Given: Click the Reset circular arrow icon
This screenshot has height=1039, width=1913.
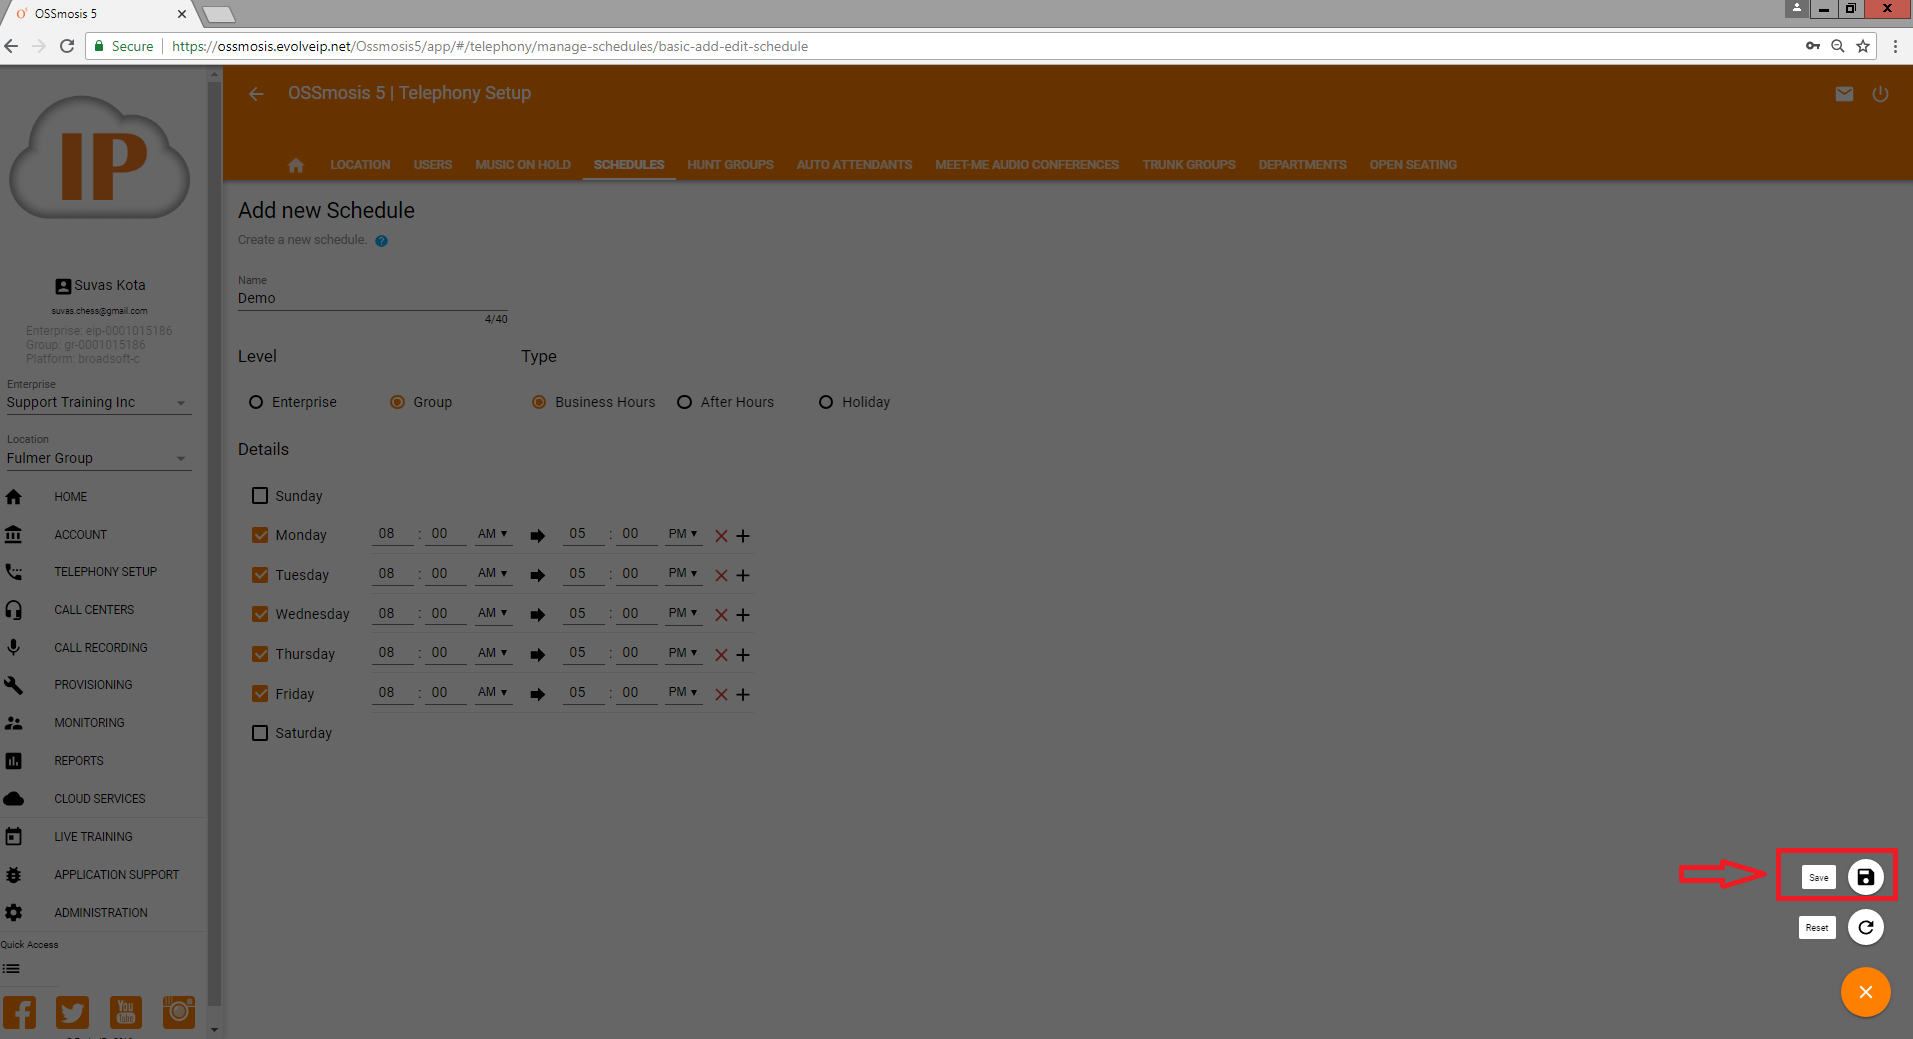Looking at the screenshot, I should click(1865, 927).
